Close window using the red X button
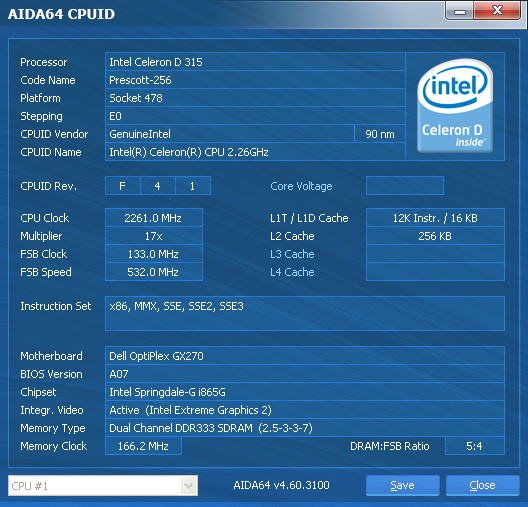Image resolution: width=528 pixels, height=507 pixels. [497, 11]
